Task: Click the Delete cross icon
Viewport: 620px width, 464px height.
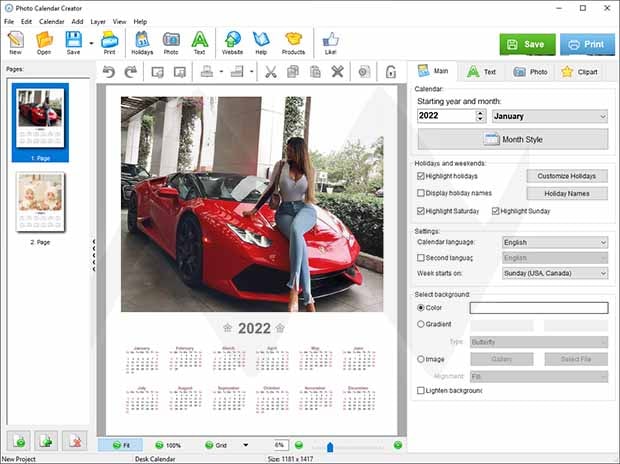Action: (337, 72)
